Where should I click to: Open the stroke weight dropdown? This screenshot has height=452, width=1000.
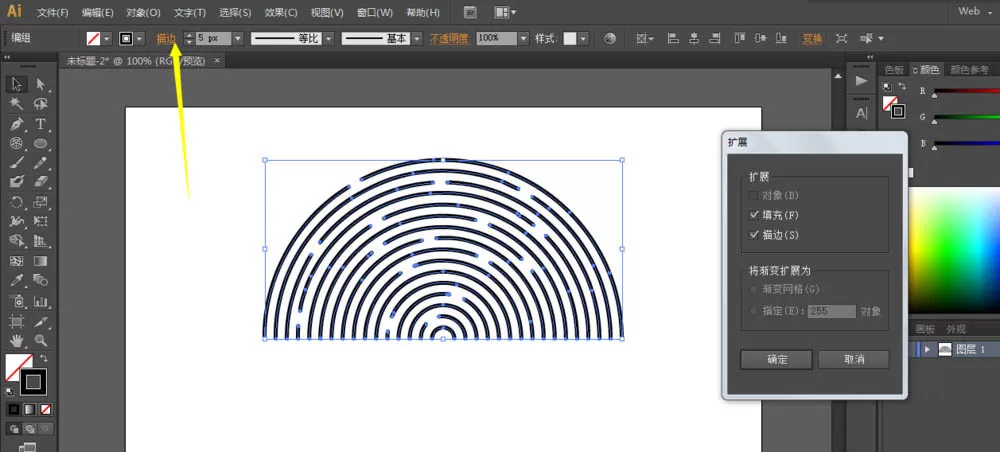(238, 39)
